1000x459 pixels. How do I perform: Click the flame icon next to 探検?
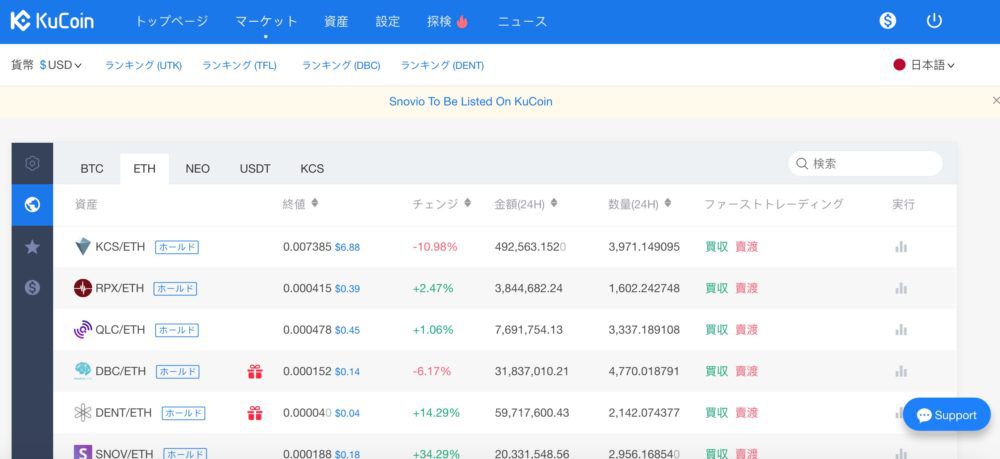tap(462, 21)
